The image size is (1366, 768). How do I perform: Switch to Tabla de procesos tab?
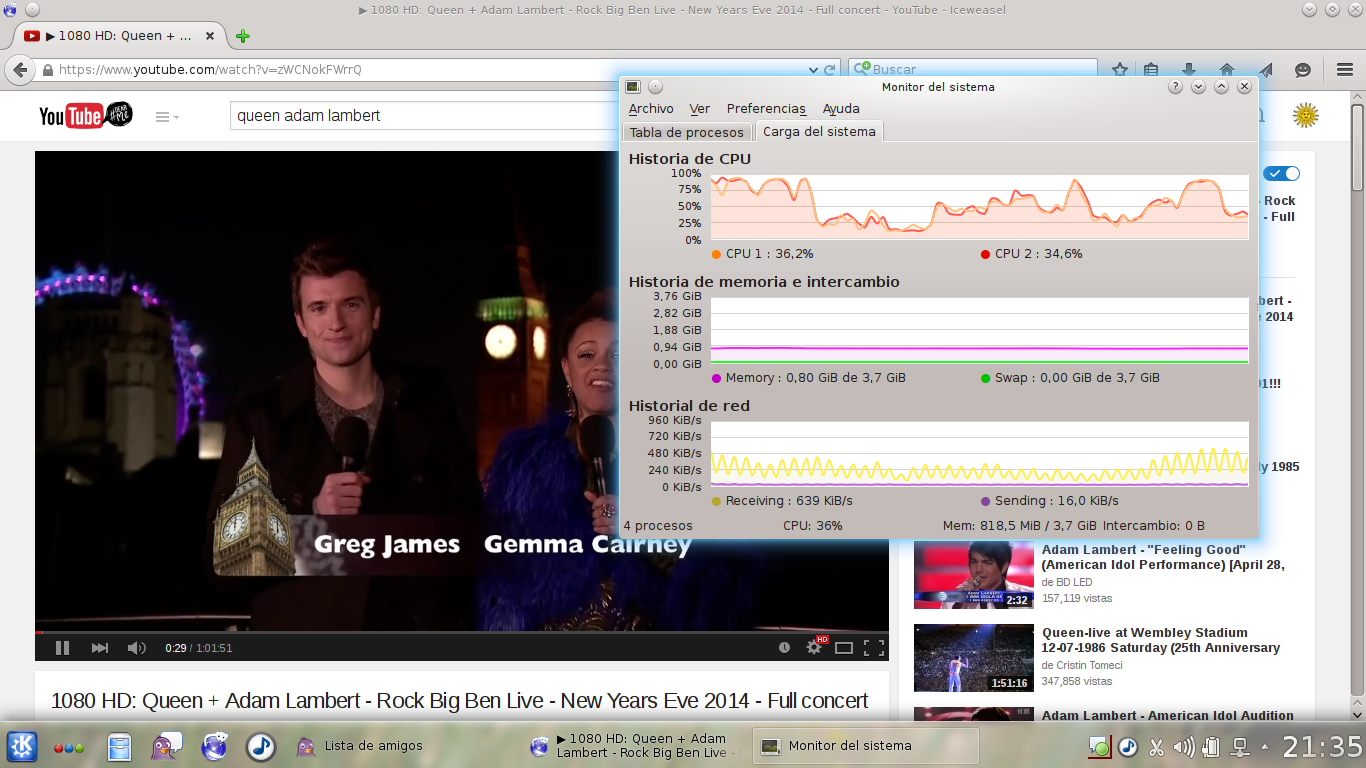click(x=687, y=132)
